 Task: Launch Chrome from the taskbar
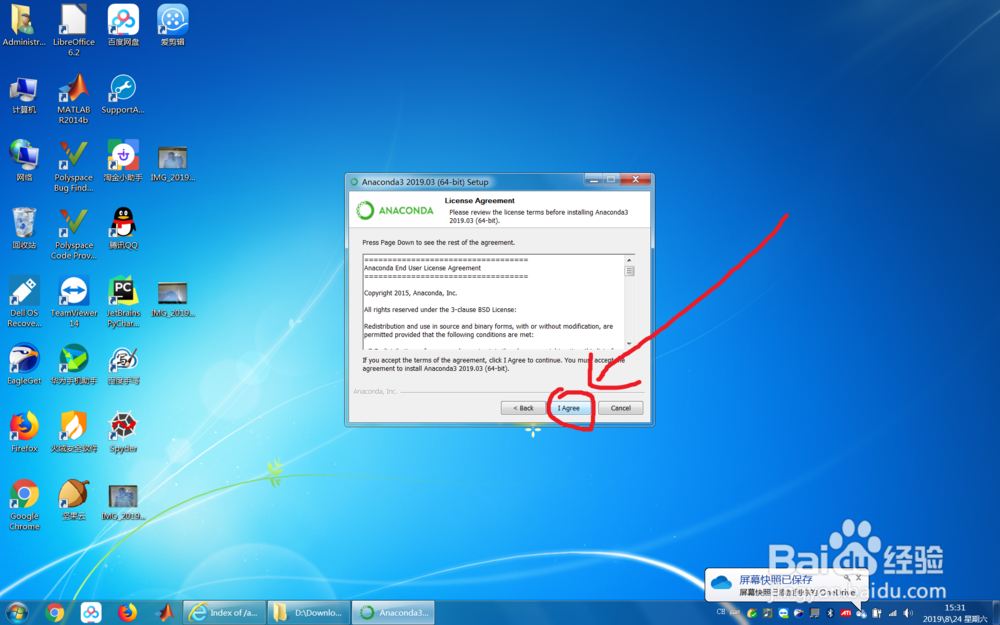[55, 613]
